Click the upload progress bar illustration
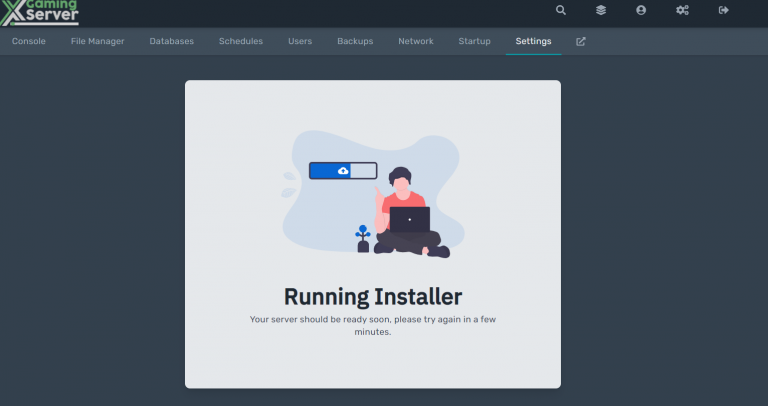 click(x=343, y=171)
